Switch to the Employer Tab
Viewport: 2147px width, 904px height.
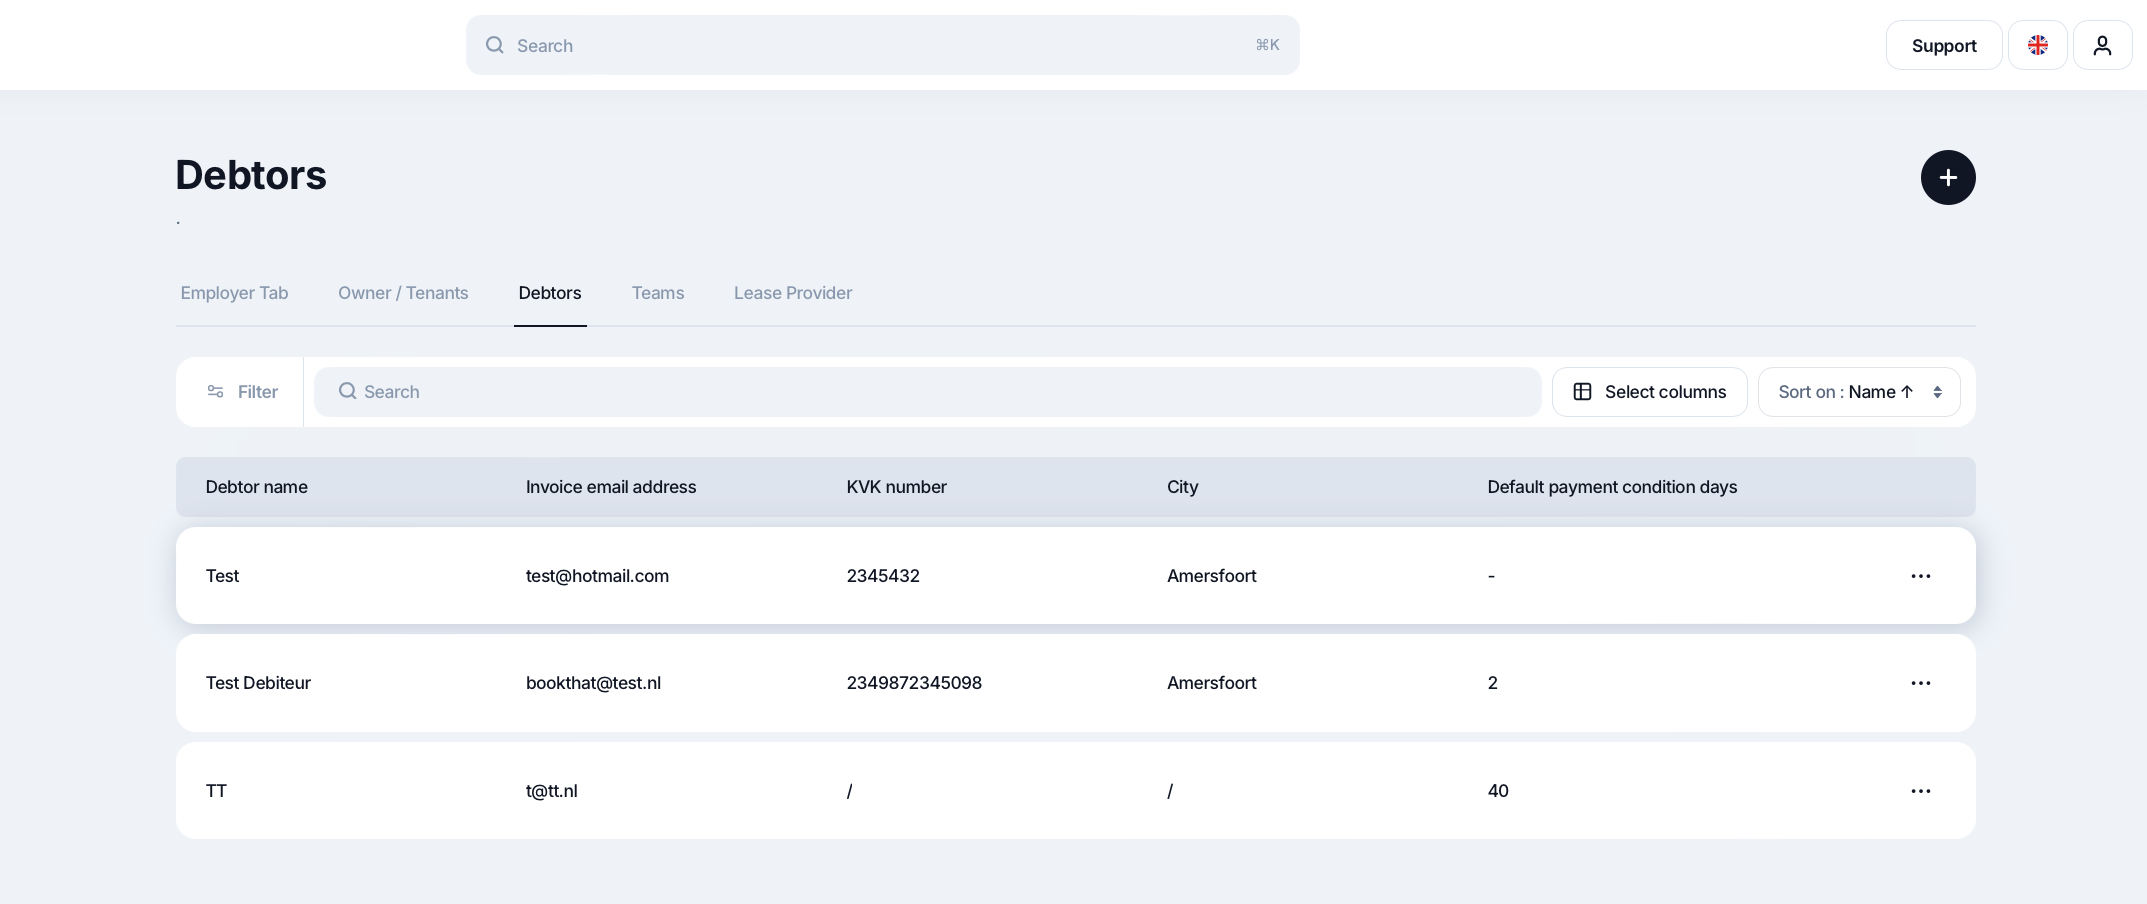(234, 293)
